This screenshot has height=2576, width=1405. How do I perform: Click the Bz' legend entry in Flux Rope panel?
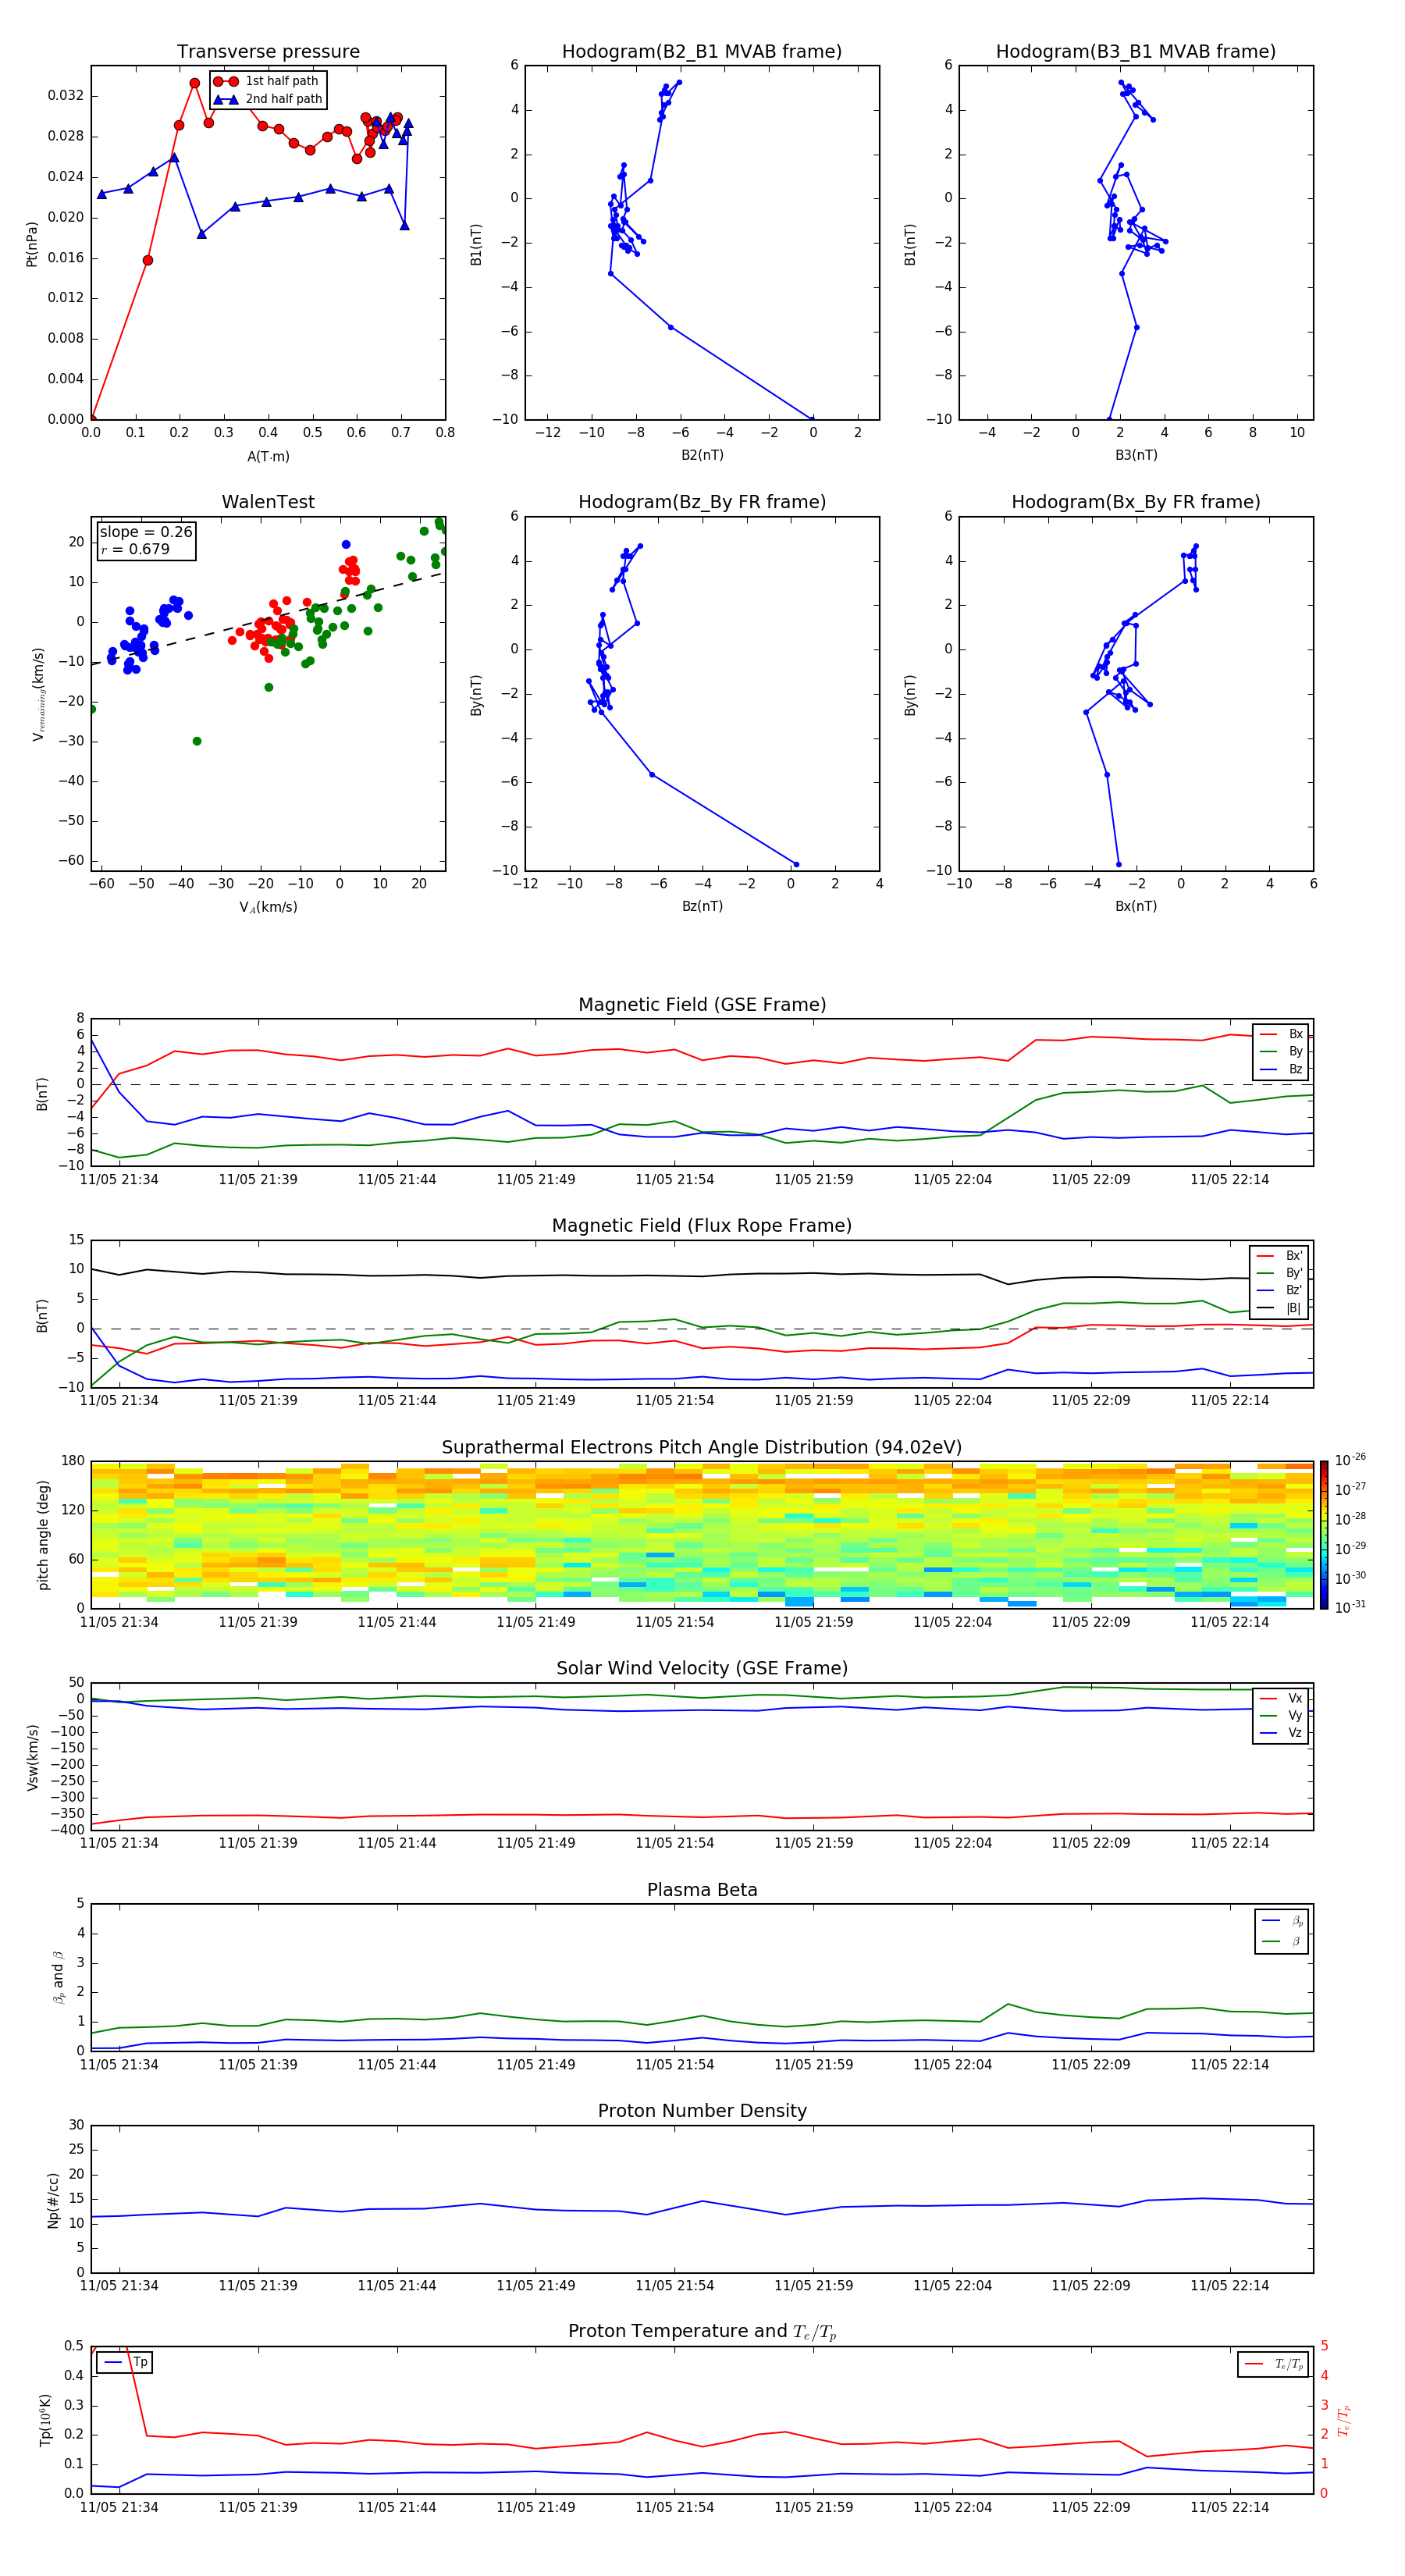[x=1280, y=1290]
